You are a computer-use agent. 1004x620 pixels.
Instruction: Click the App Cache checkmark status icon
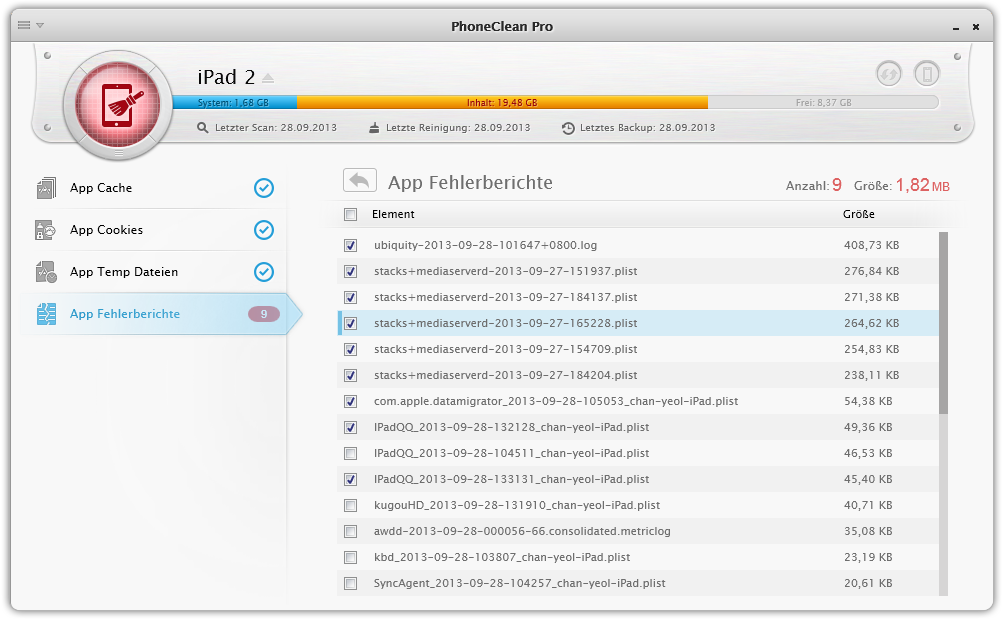click(x=264, y=188)
